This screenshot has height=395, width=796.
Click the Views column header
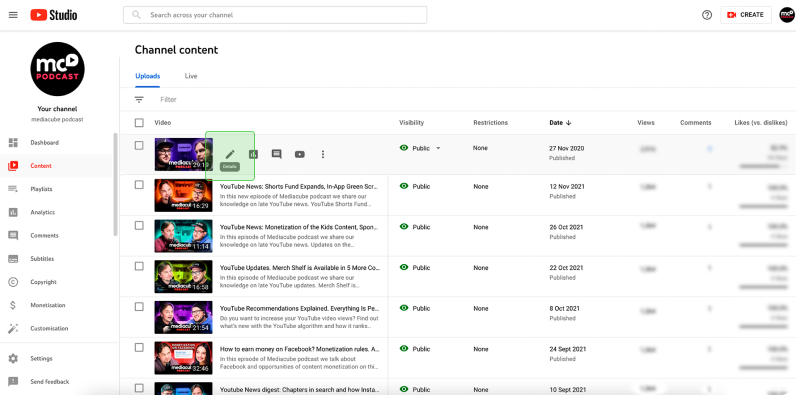coord(646,123)
